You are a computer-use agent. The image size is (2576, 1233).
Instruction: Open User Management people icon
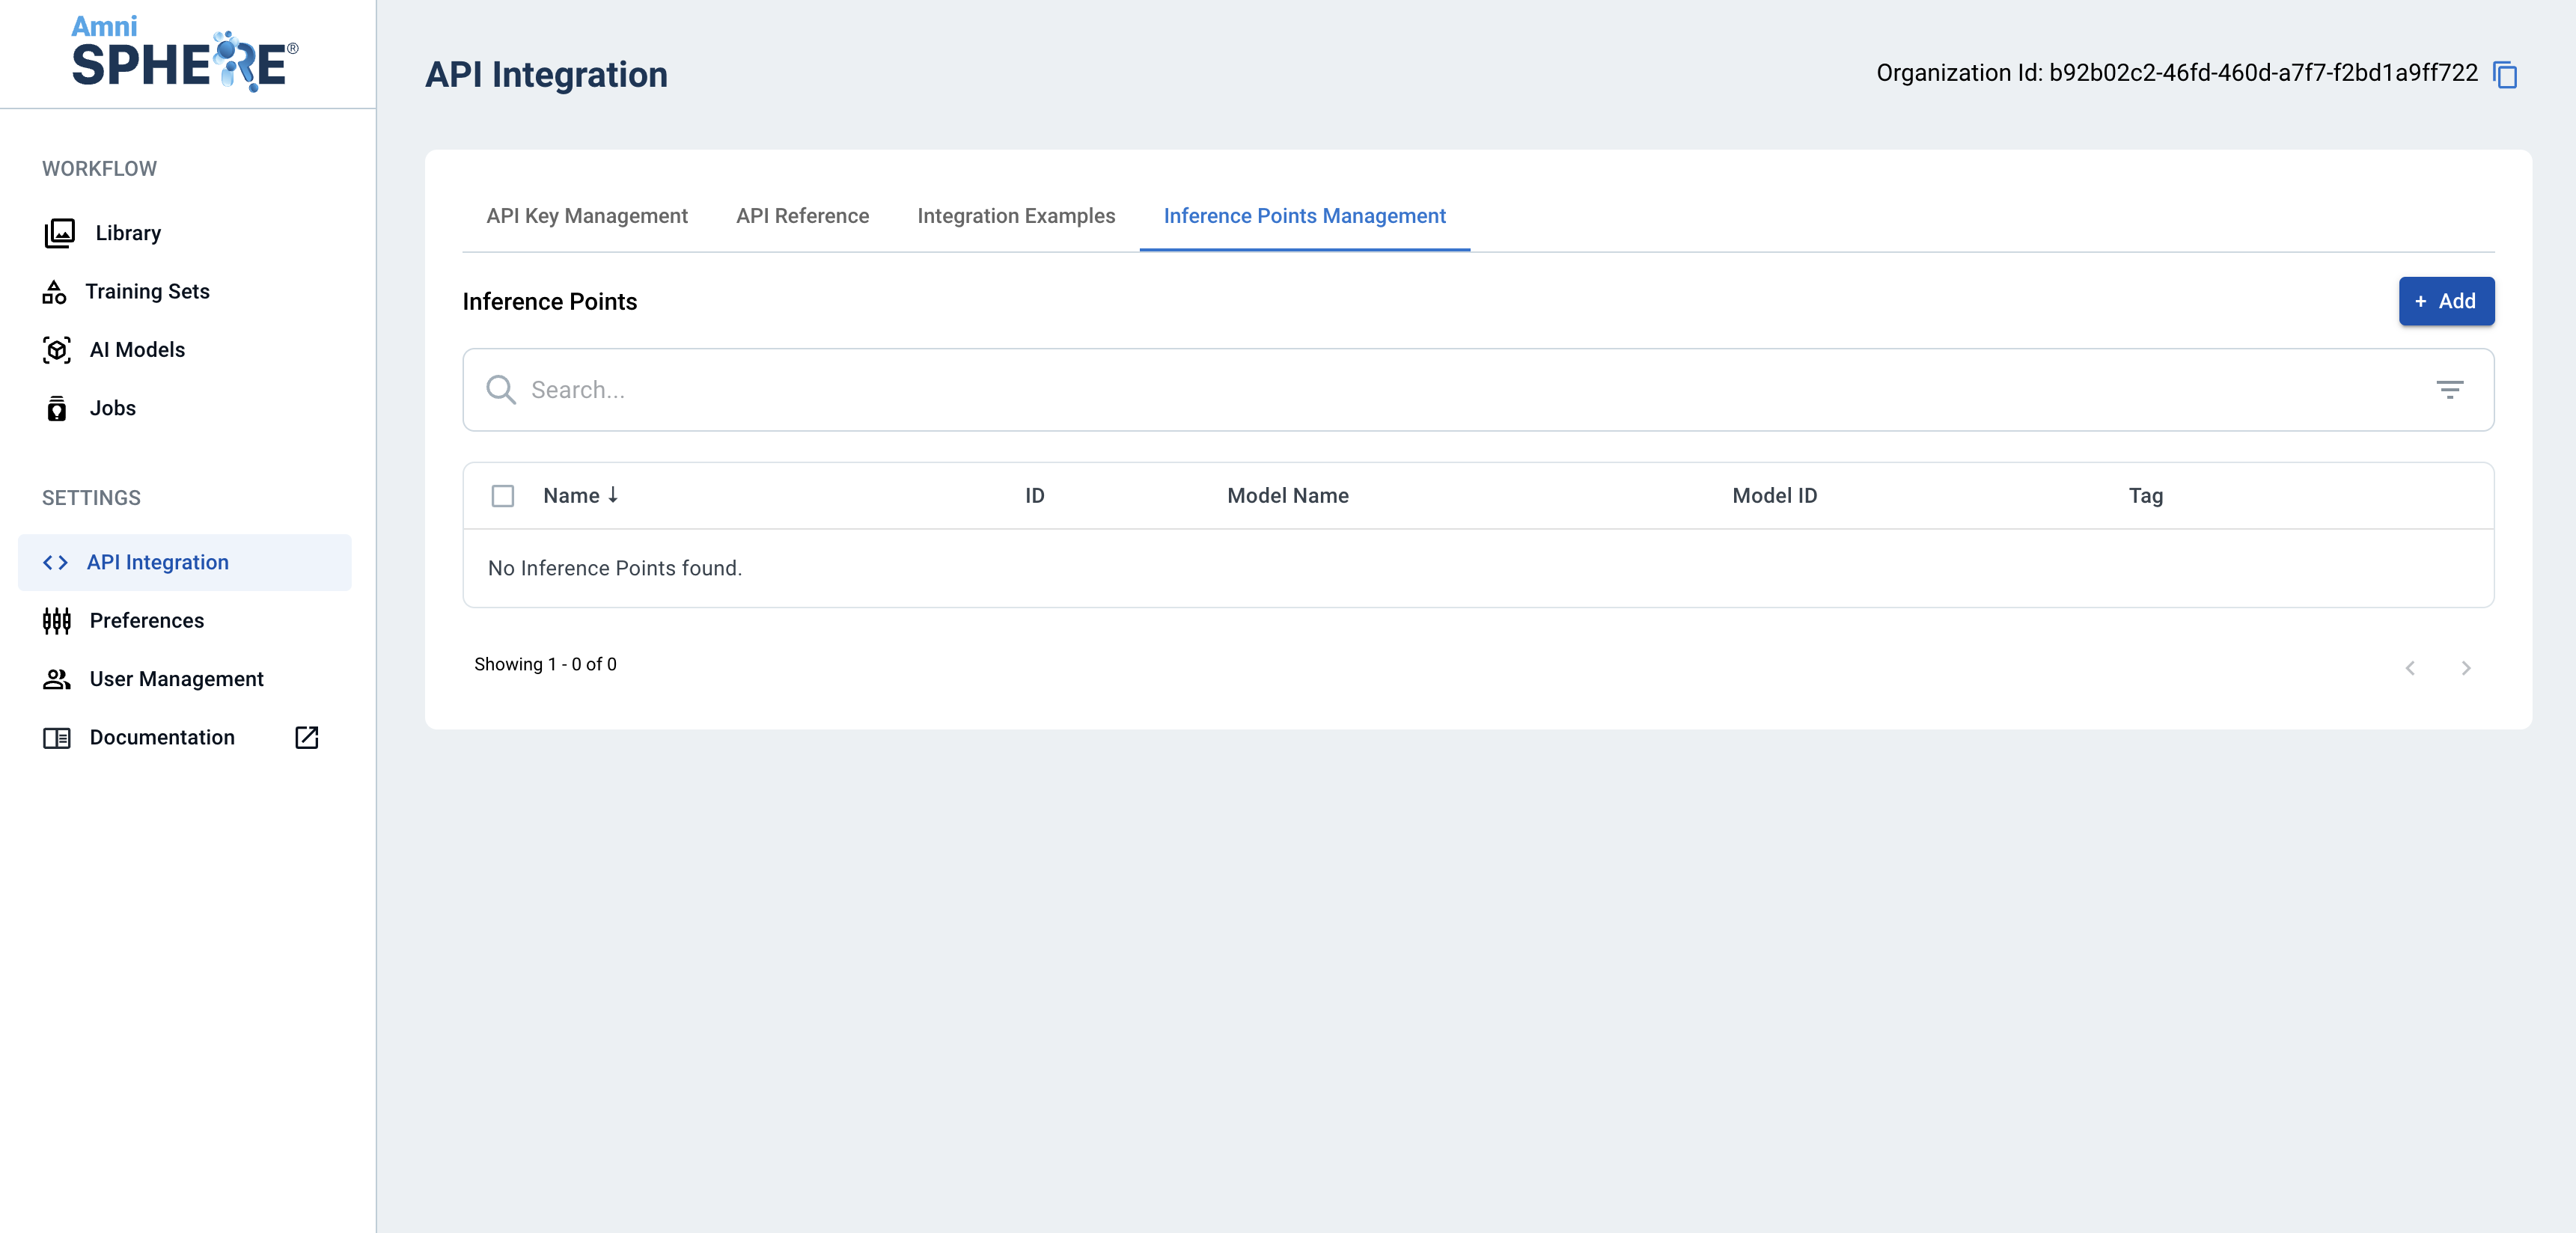(x=57, y=679)
